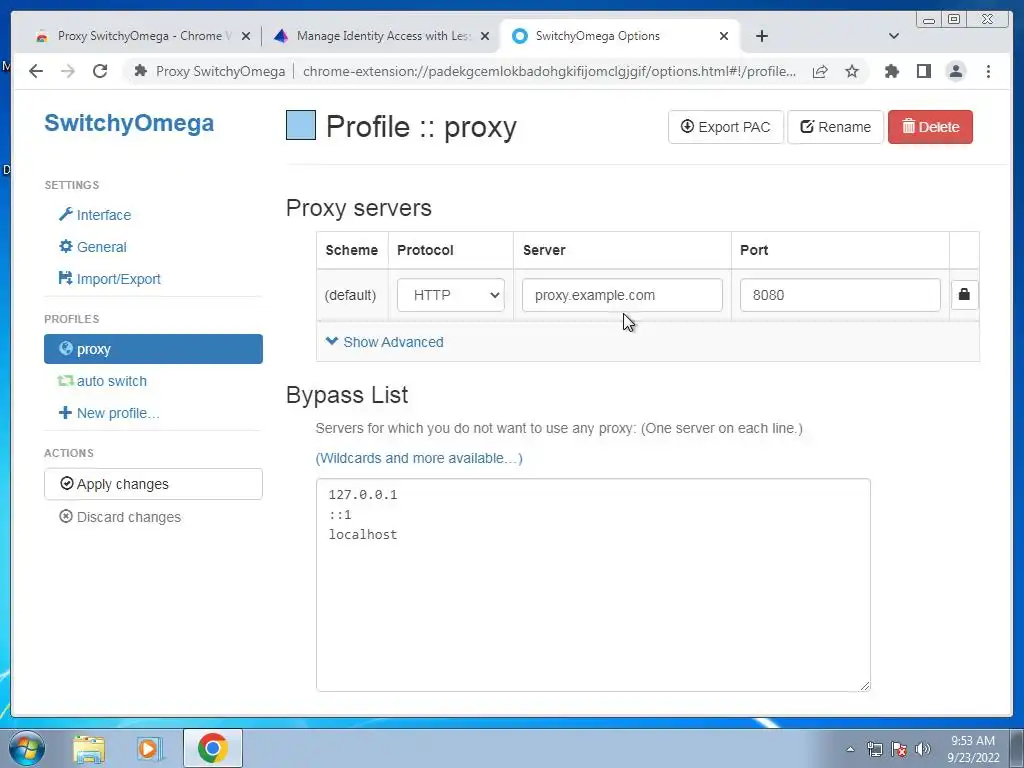Select the proxy profile in sidebar
Image resolution: width=1024 pixels, height=768 pixels.
coord(153,349)
